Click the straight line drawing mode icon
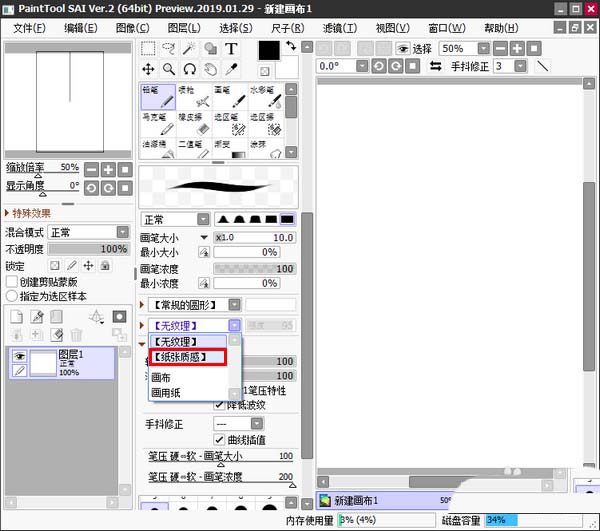 click(542, 66)
